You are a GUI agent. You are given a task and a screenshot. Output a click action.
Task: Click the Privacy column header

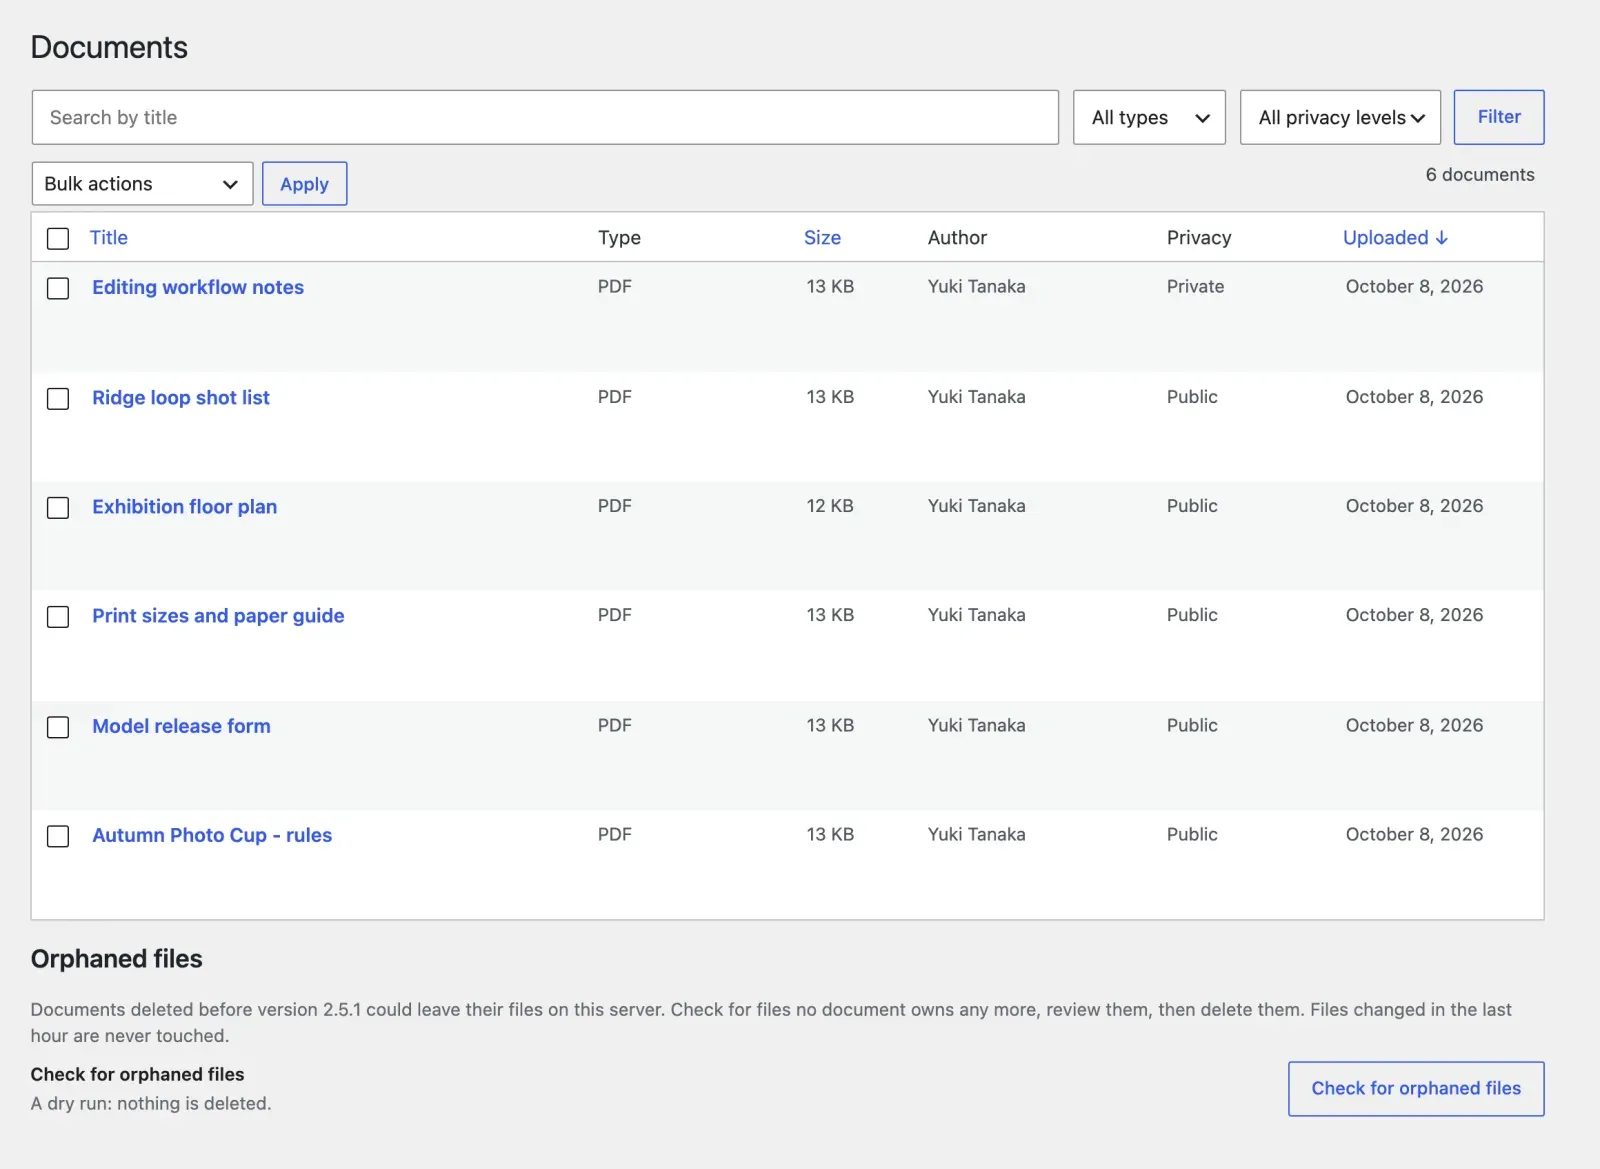(1199, 238)
